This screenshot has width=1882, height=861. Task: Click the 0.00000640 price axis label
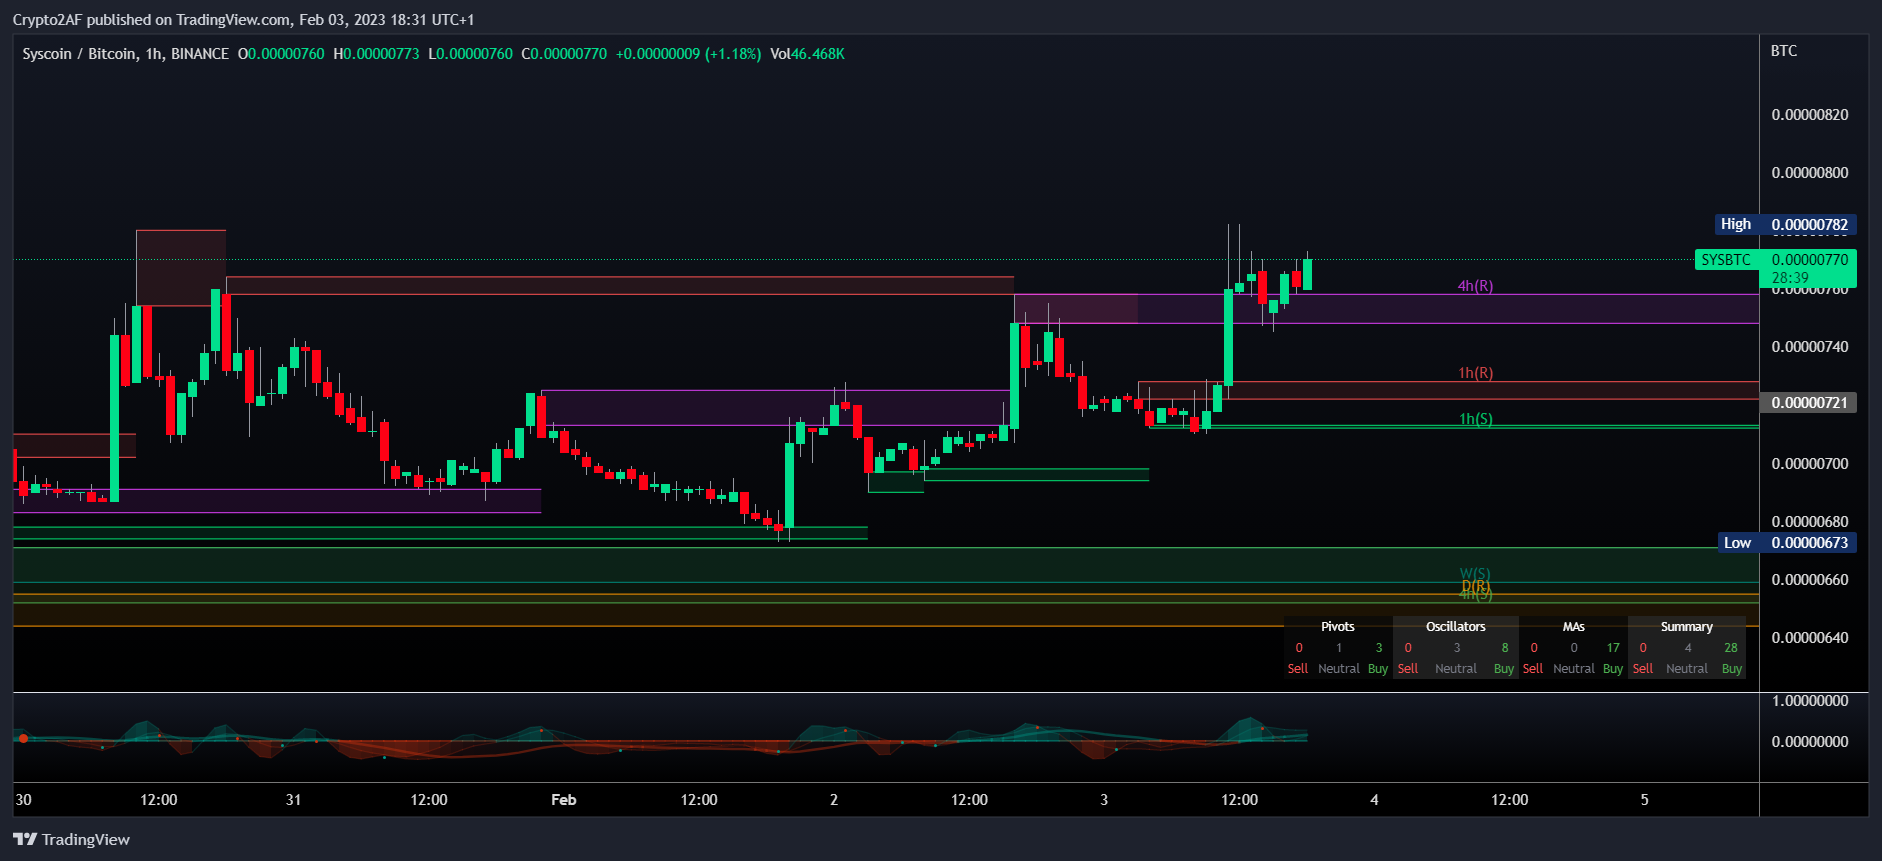click(x=1809, y=638)
